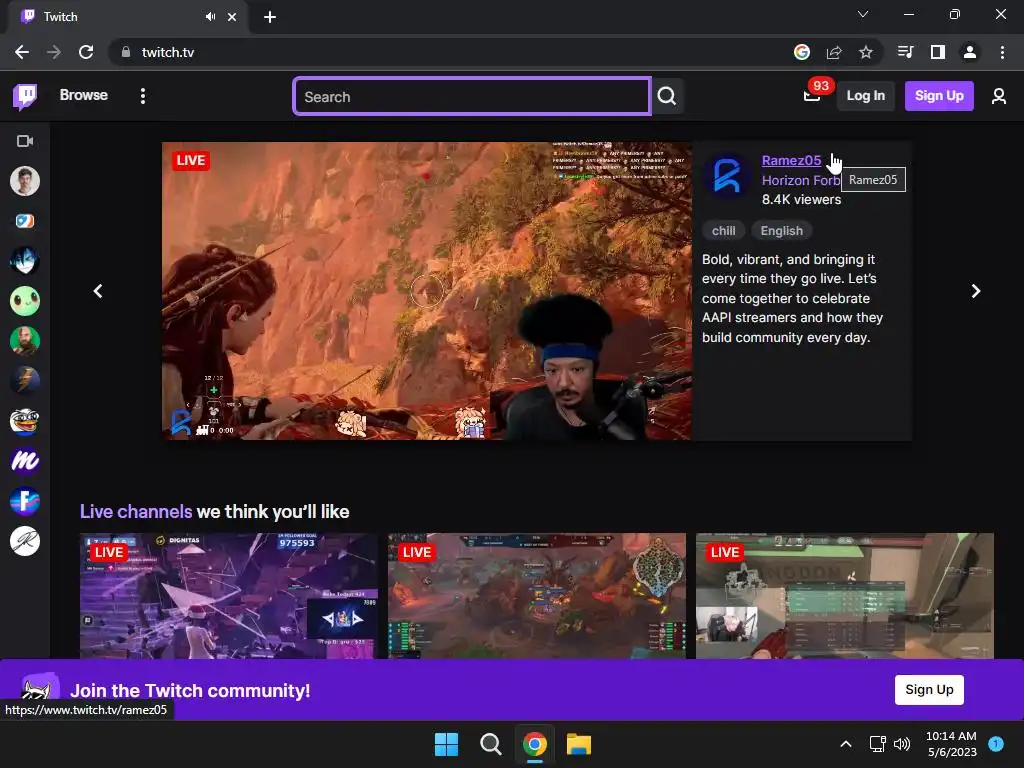Click the Log In button
Viewport: 1024px width, 768px height.
point(865,96)
